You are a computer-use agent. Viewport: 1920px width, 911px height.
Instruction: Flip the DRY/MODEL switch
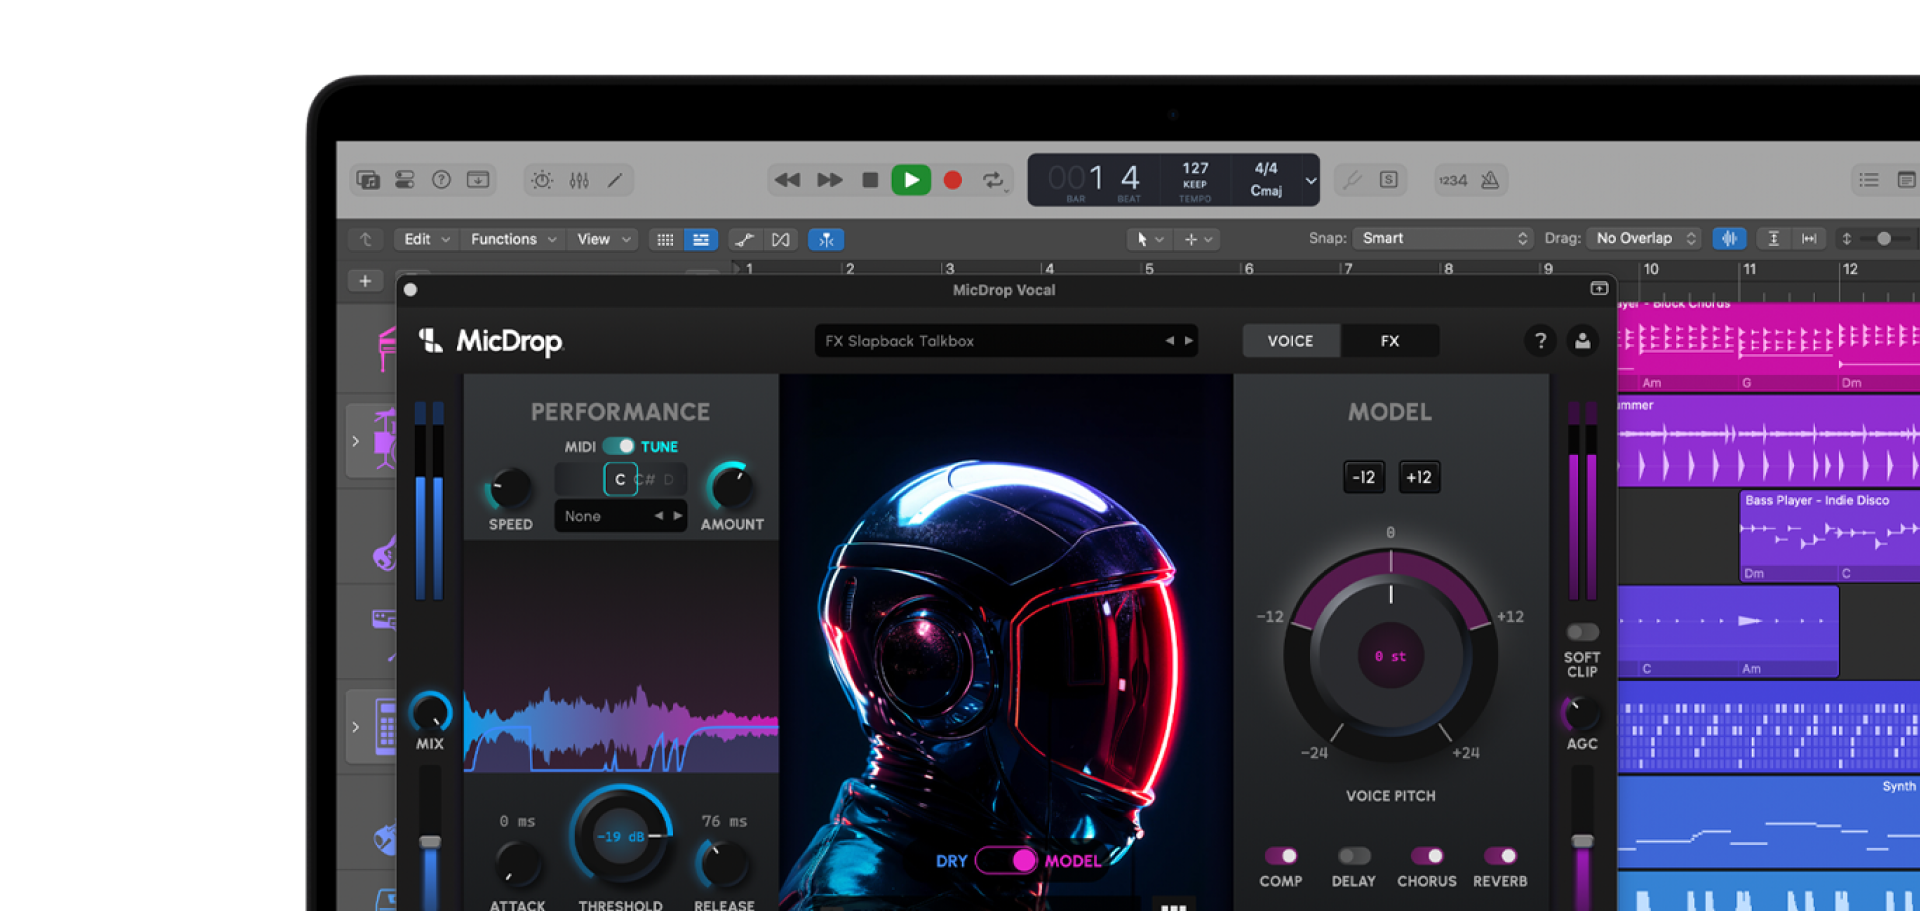click(1006, 860)
